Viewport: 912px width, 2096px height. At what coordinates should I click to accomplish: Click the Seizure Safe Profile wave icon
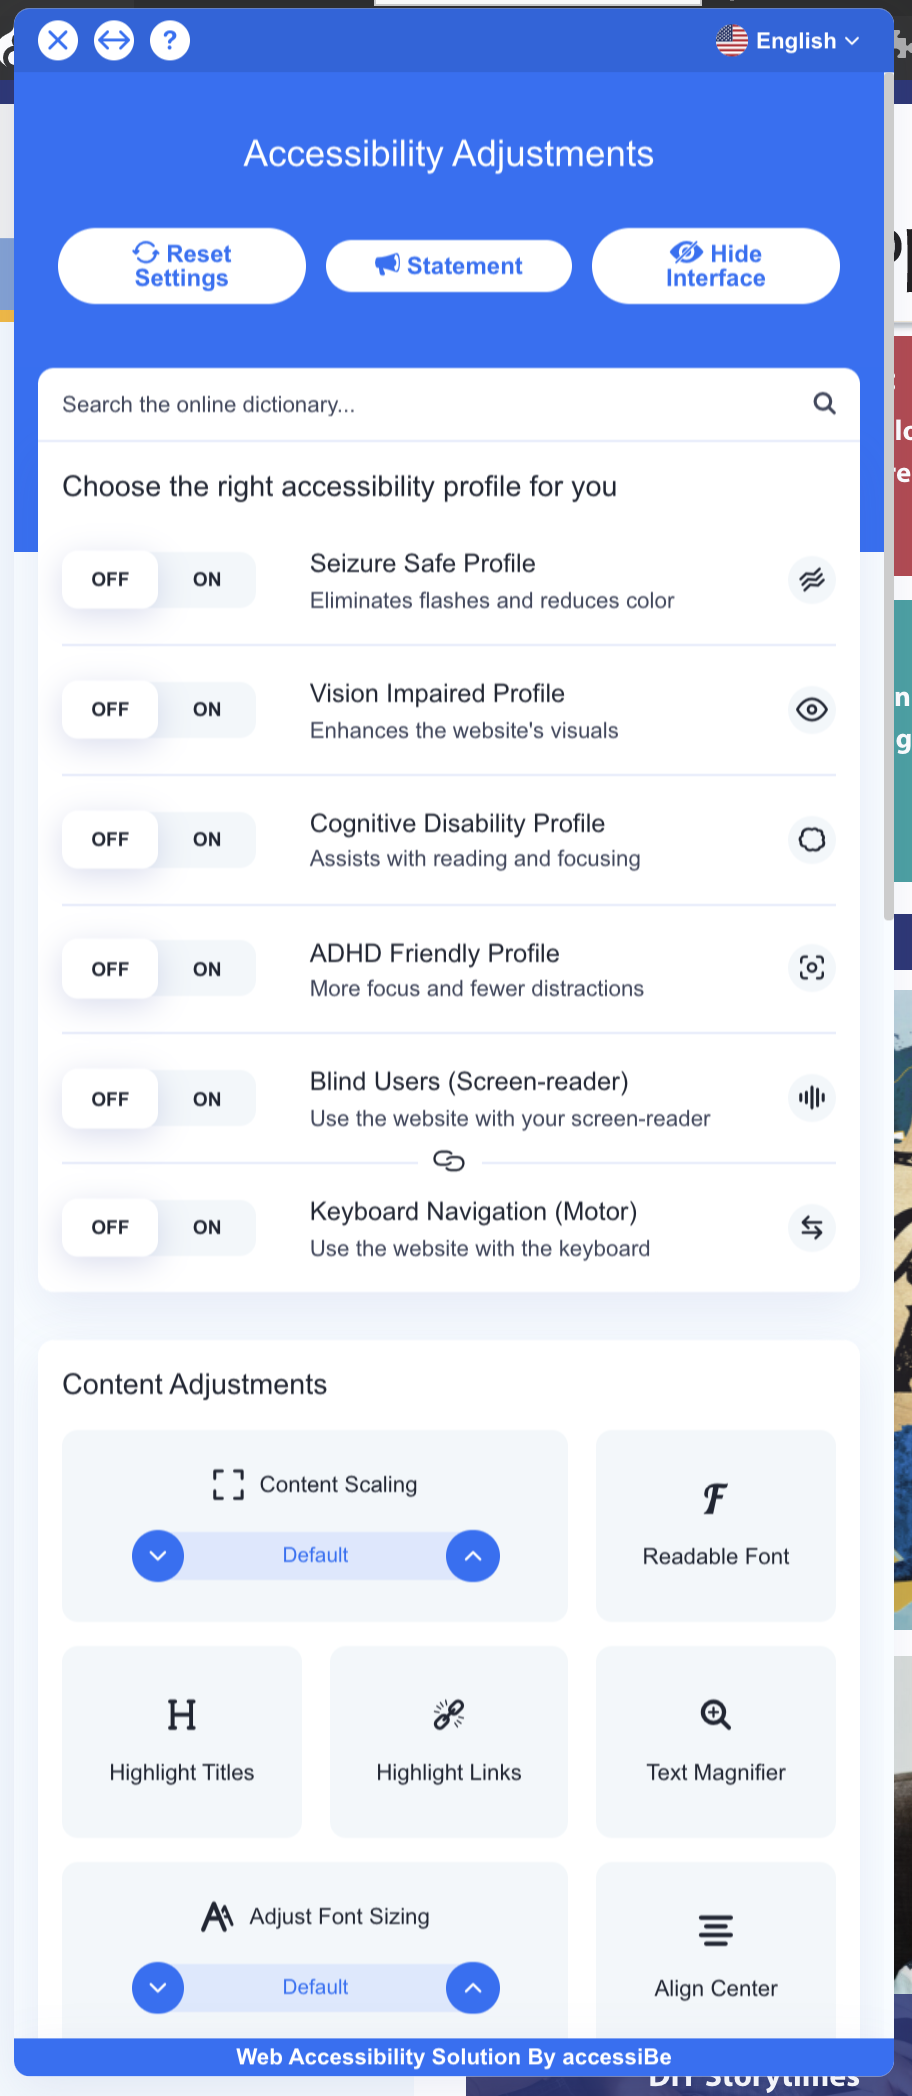(812, 579)
